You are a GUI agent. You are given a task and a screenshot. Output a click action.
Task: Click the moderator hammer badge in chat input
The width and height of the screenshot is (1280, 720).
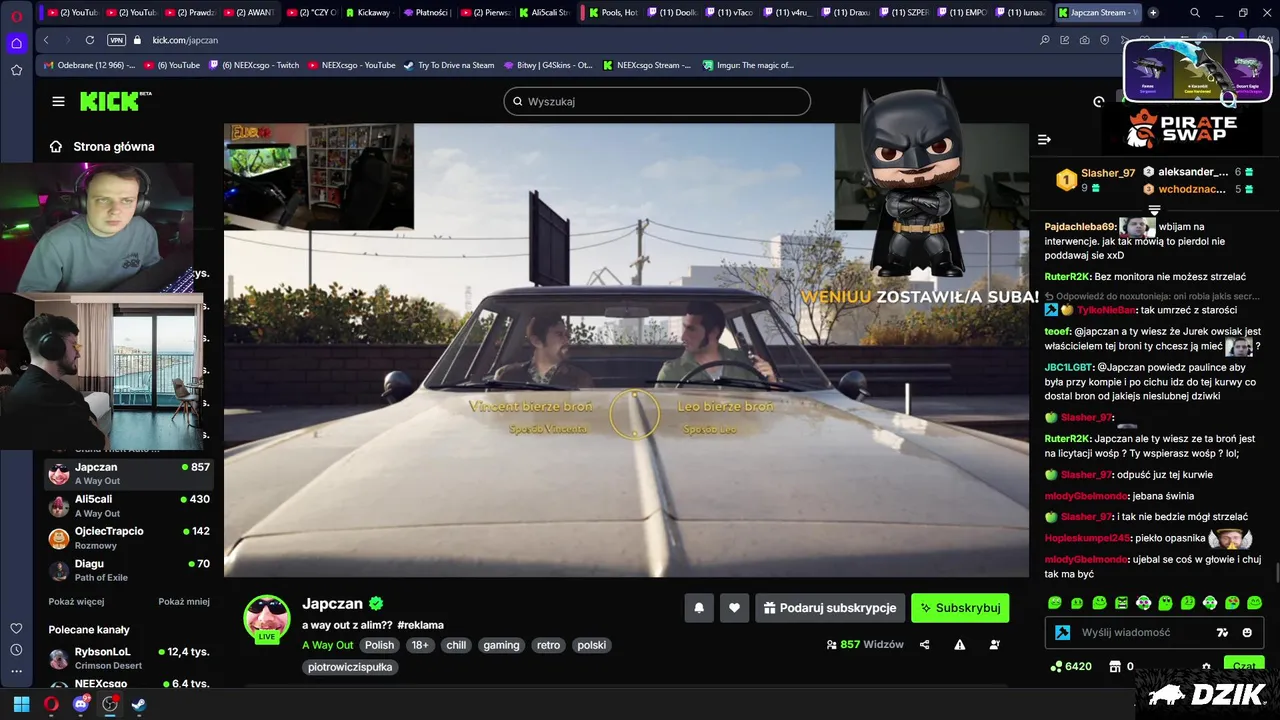click(x=1062, y=632)
